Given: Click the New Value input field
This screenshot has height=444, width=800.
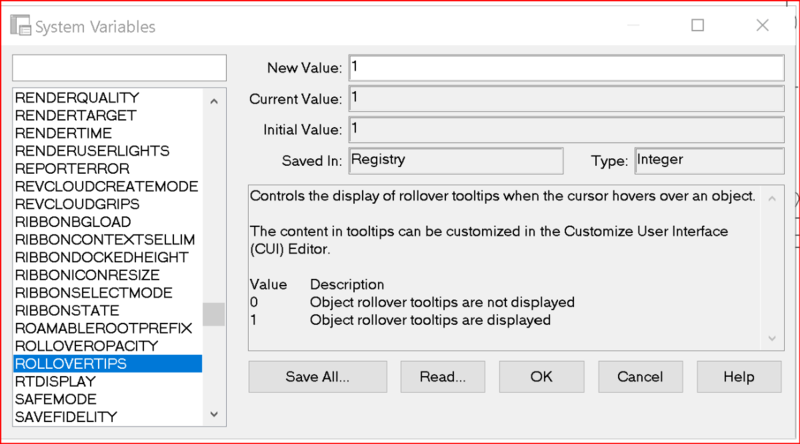Looking at the screenshot, I should tap(564, 67).
